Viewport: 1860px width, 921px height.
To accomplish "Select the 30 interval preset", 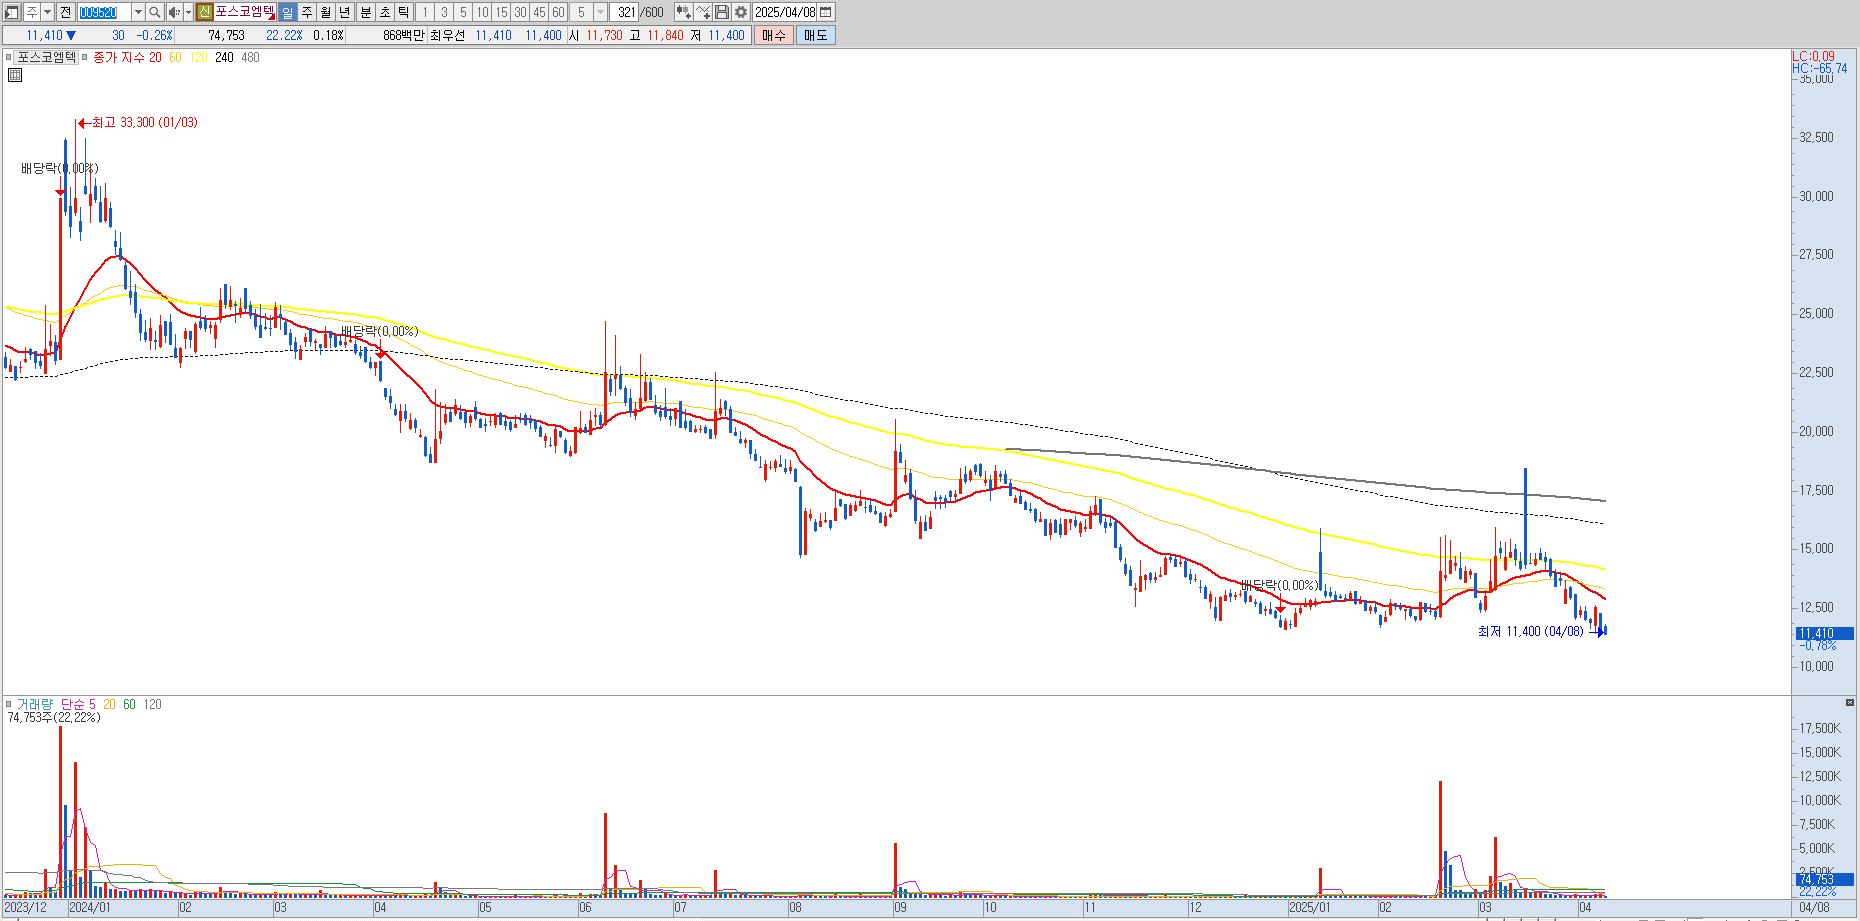I will [520, 12].
